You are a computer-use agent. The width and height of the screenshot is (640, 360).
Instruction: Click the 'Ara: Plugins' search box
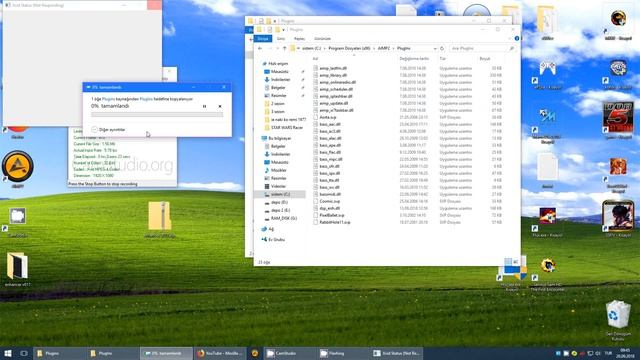482,48
